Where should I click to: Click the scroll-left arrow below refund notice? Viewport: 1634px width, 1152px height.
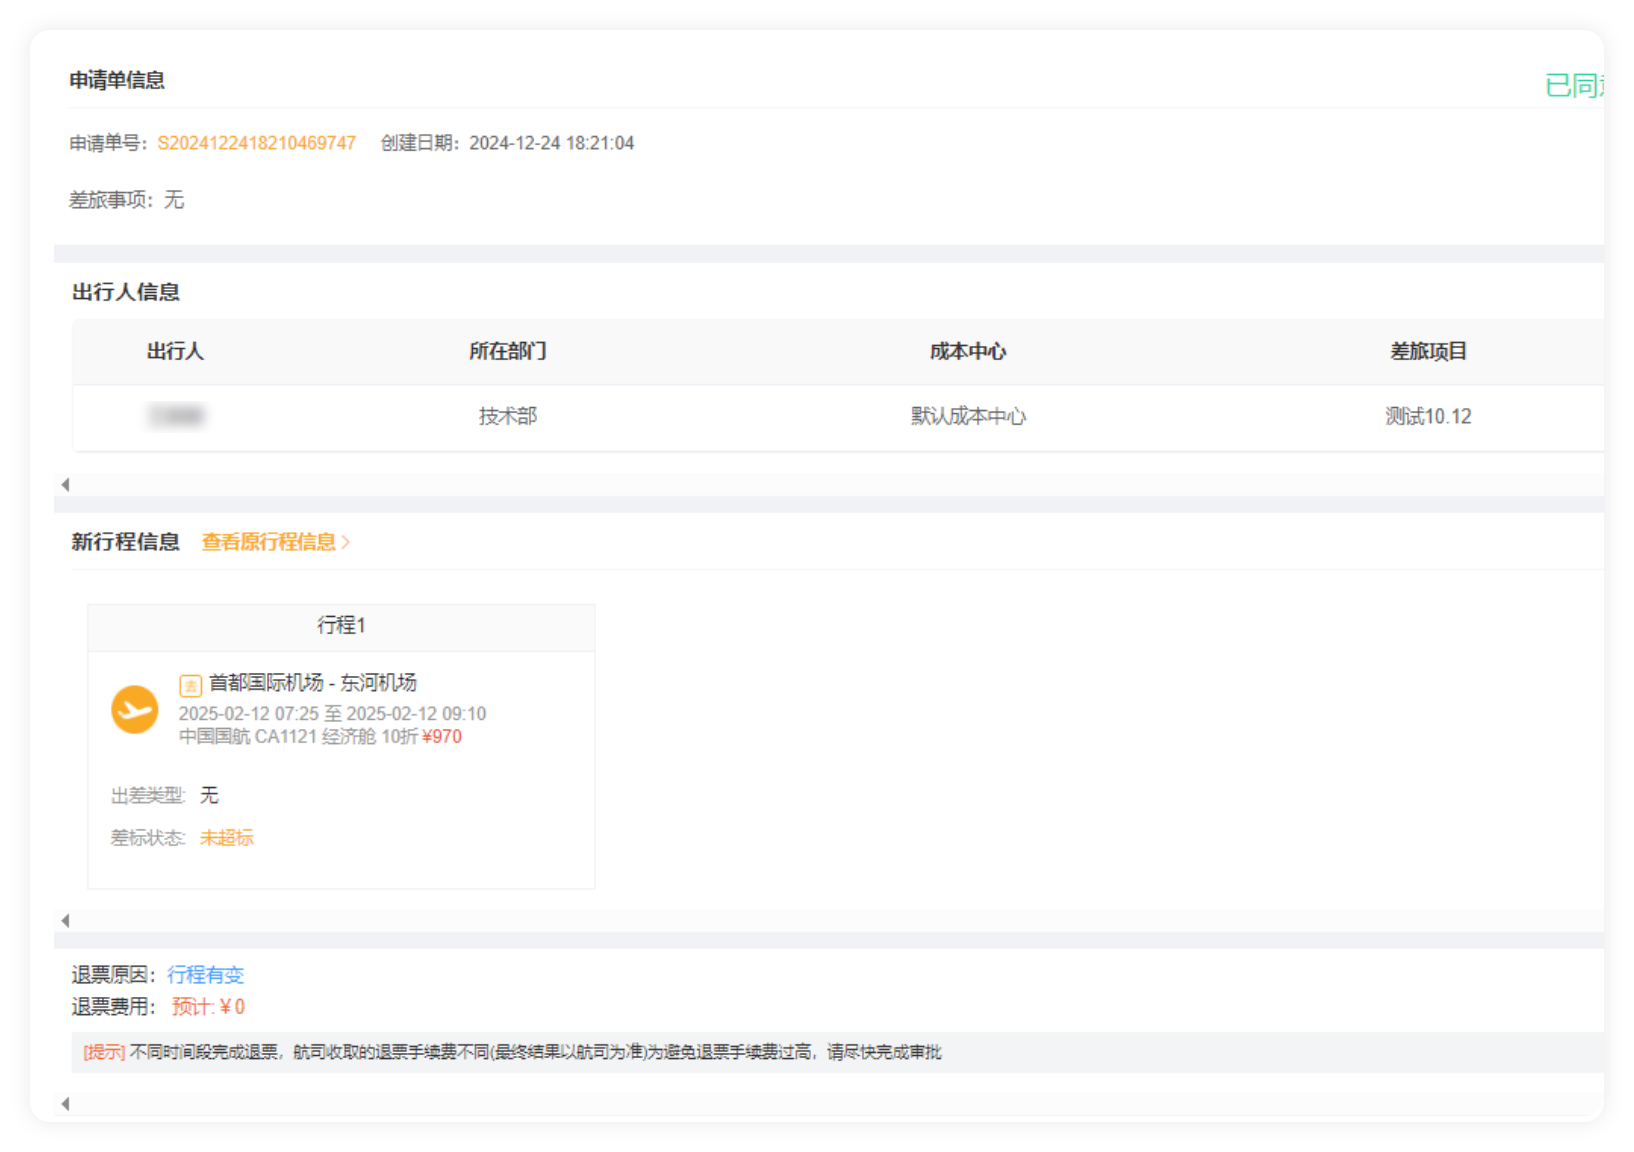click(65, 1104)
